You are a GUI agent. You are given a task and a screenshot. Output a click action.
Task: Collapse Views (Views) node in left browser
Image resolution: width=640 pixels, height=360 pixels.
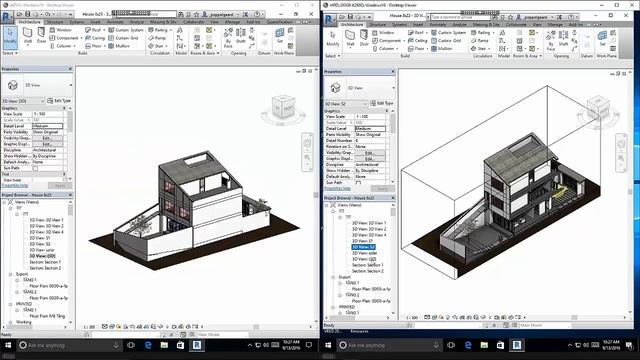[x=4, y=202]
